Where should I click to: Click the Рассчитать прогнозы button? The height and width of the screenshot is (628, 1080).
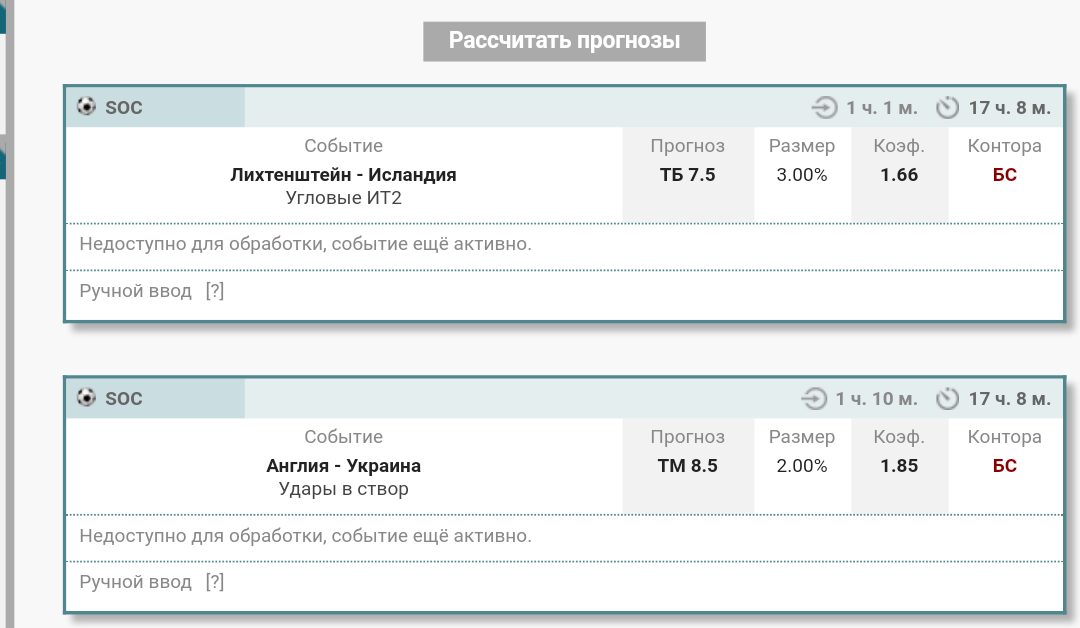(x=564, y=41)
